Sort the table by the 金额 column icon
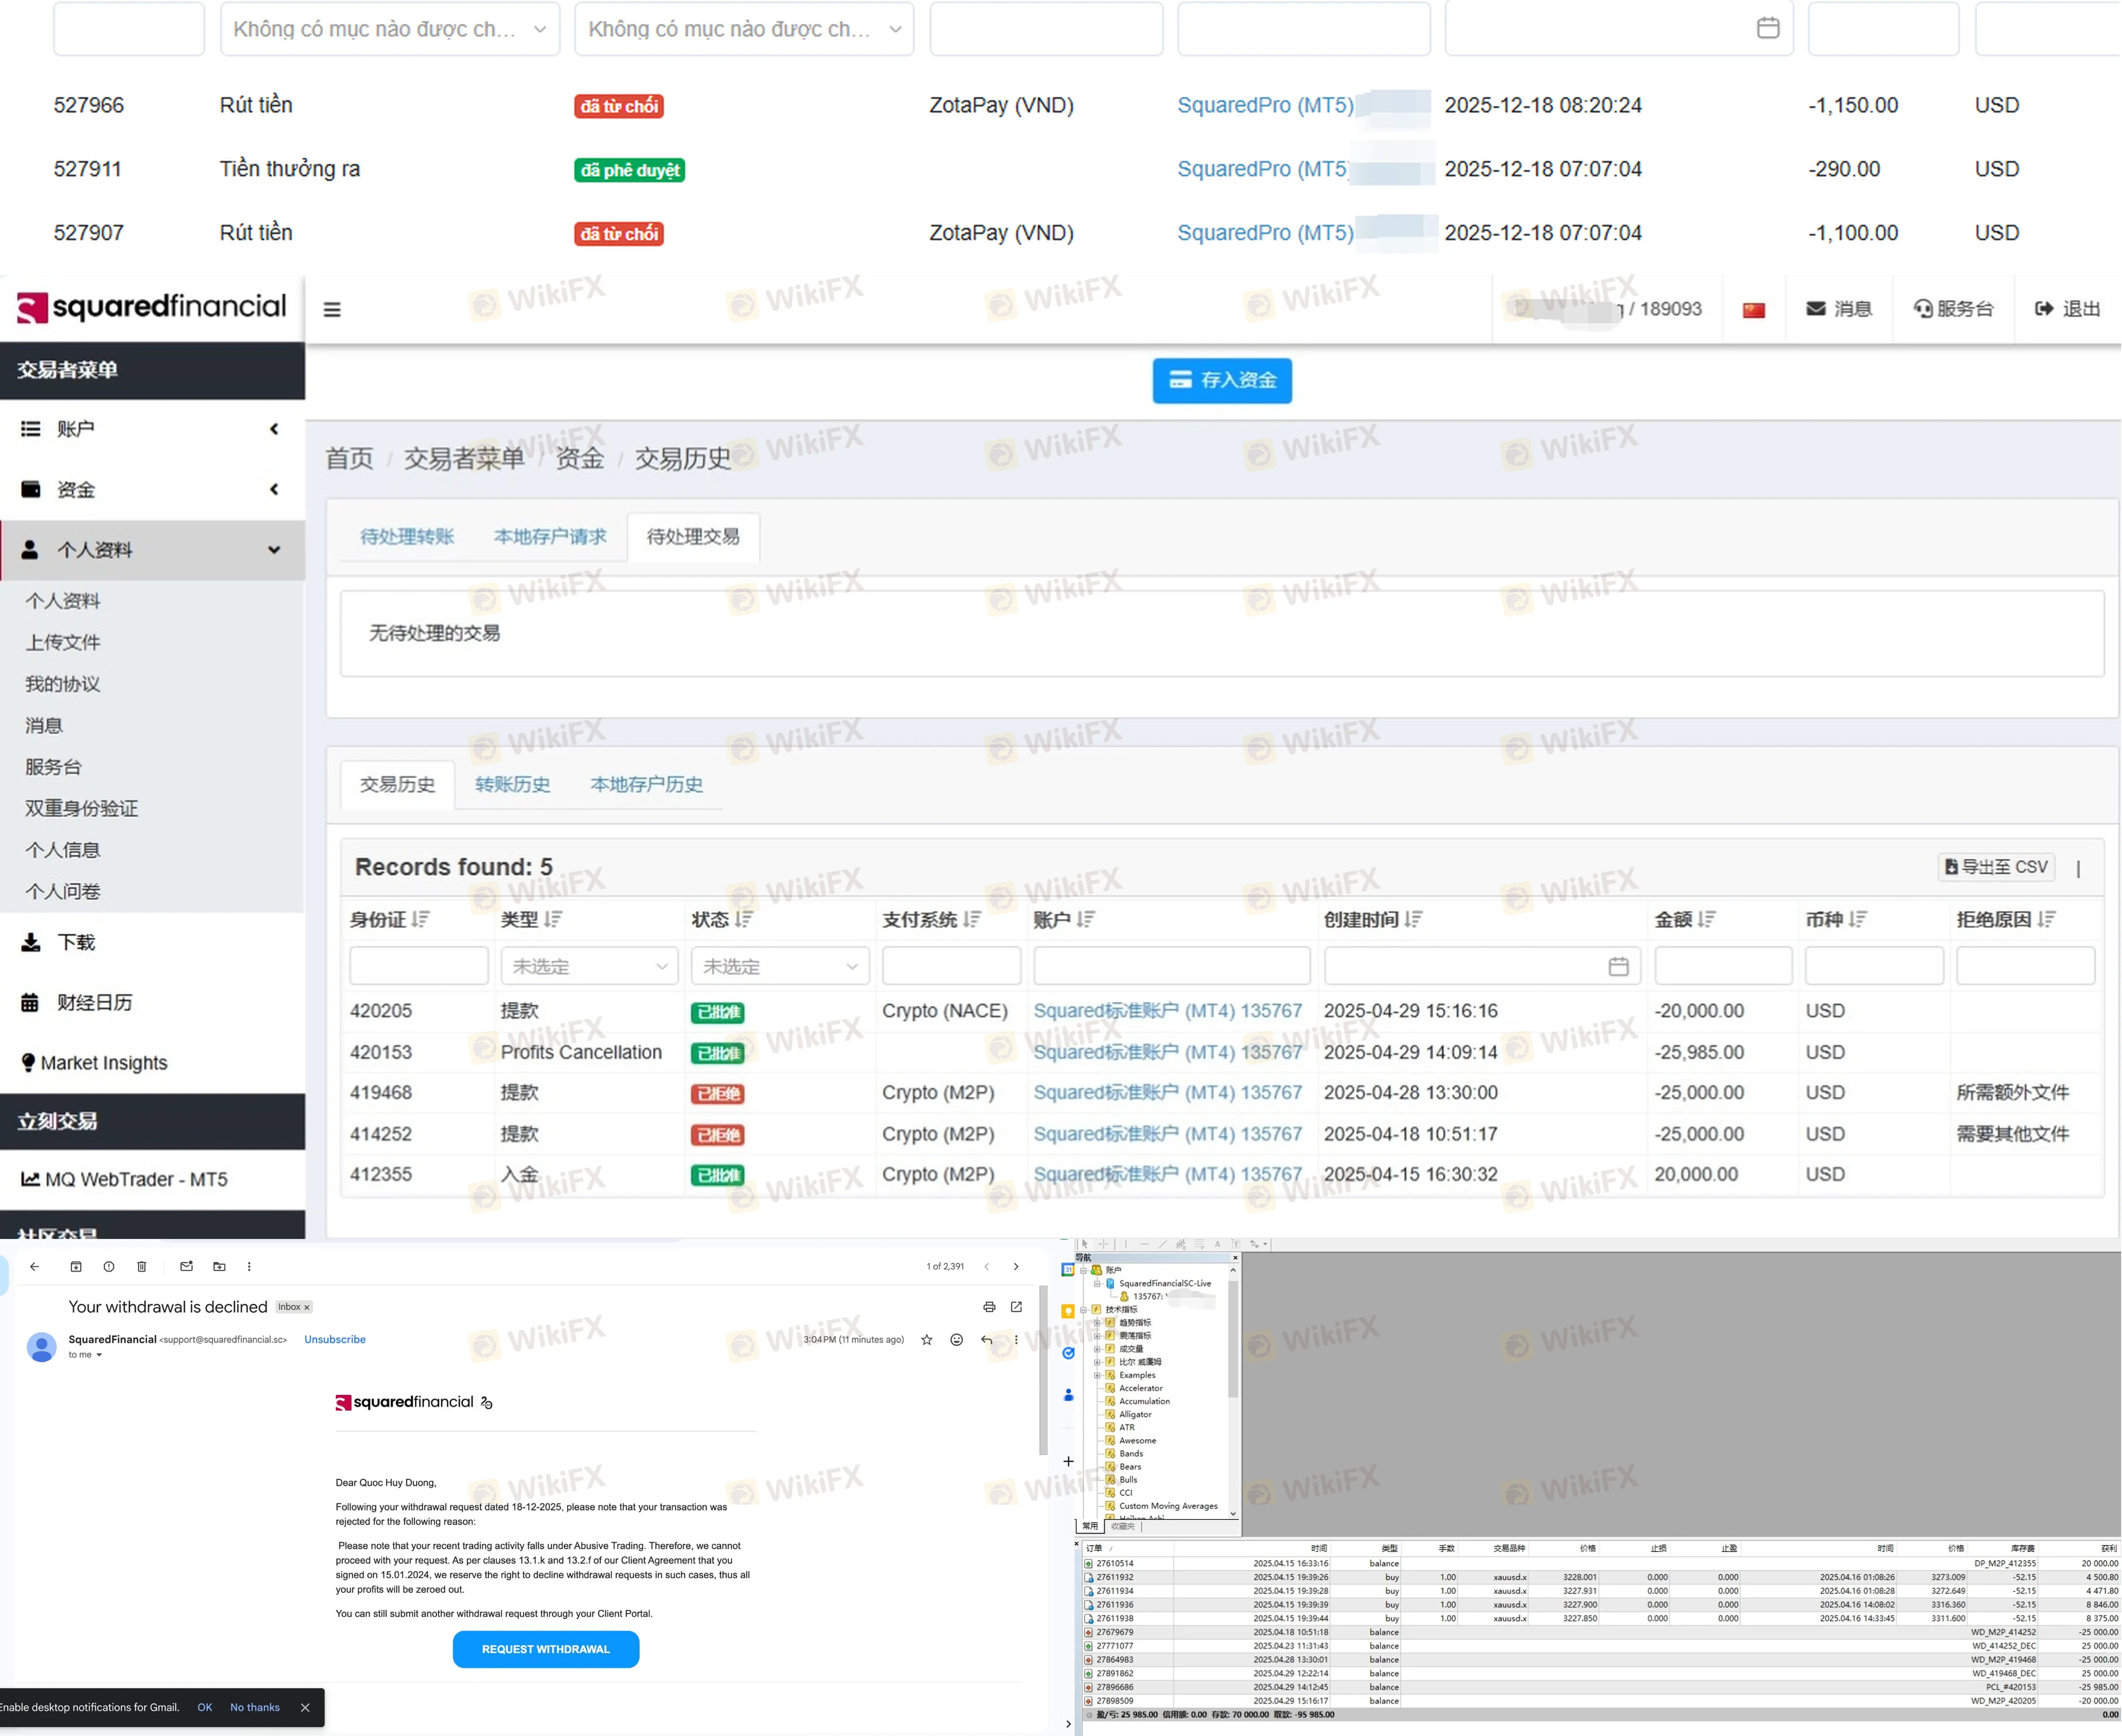 coord(1707,919)
